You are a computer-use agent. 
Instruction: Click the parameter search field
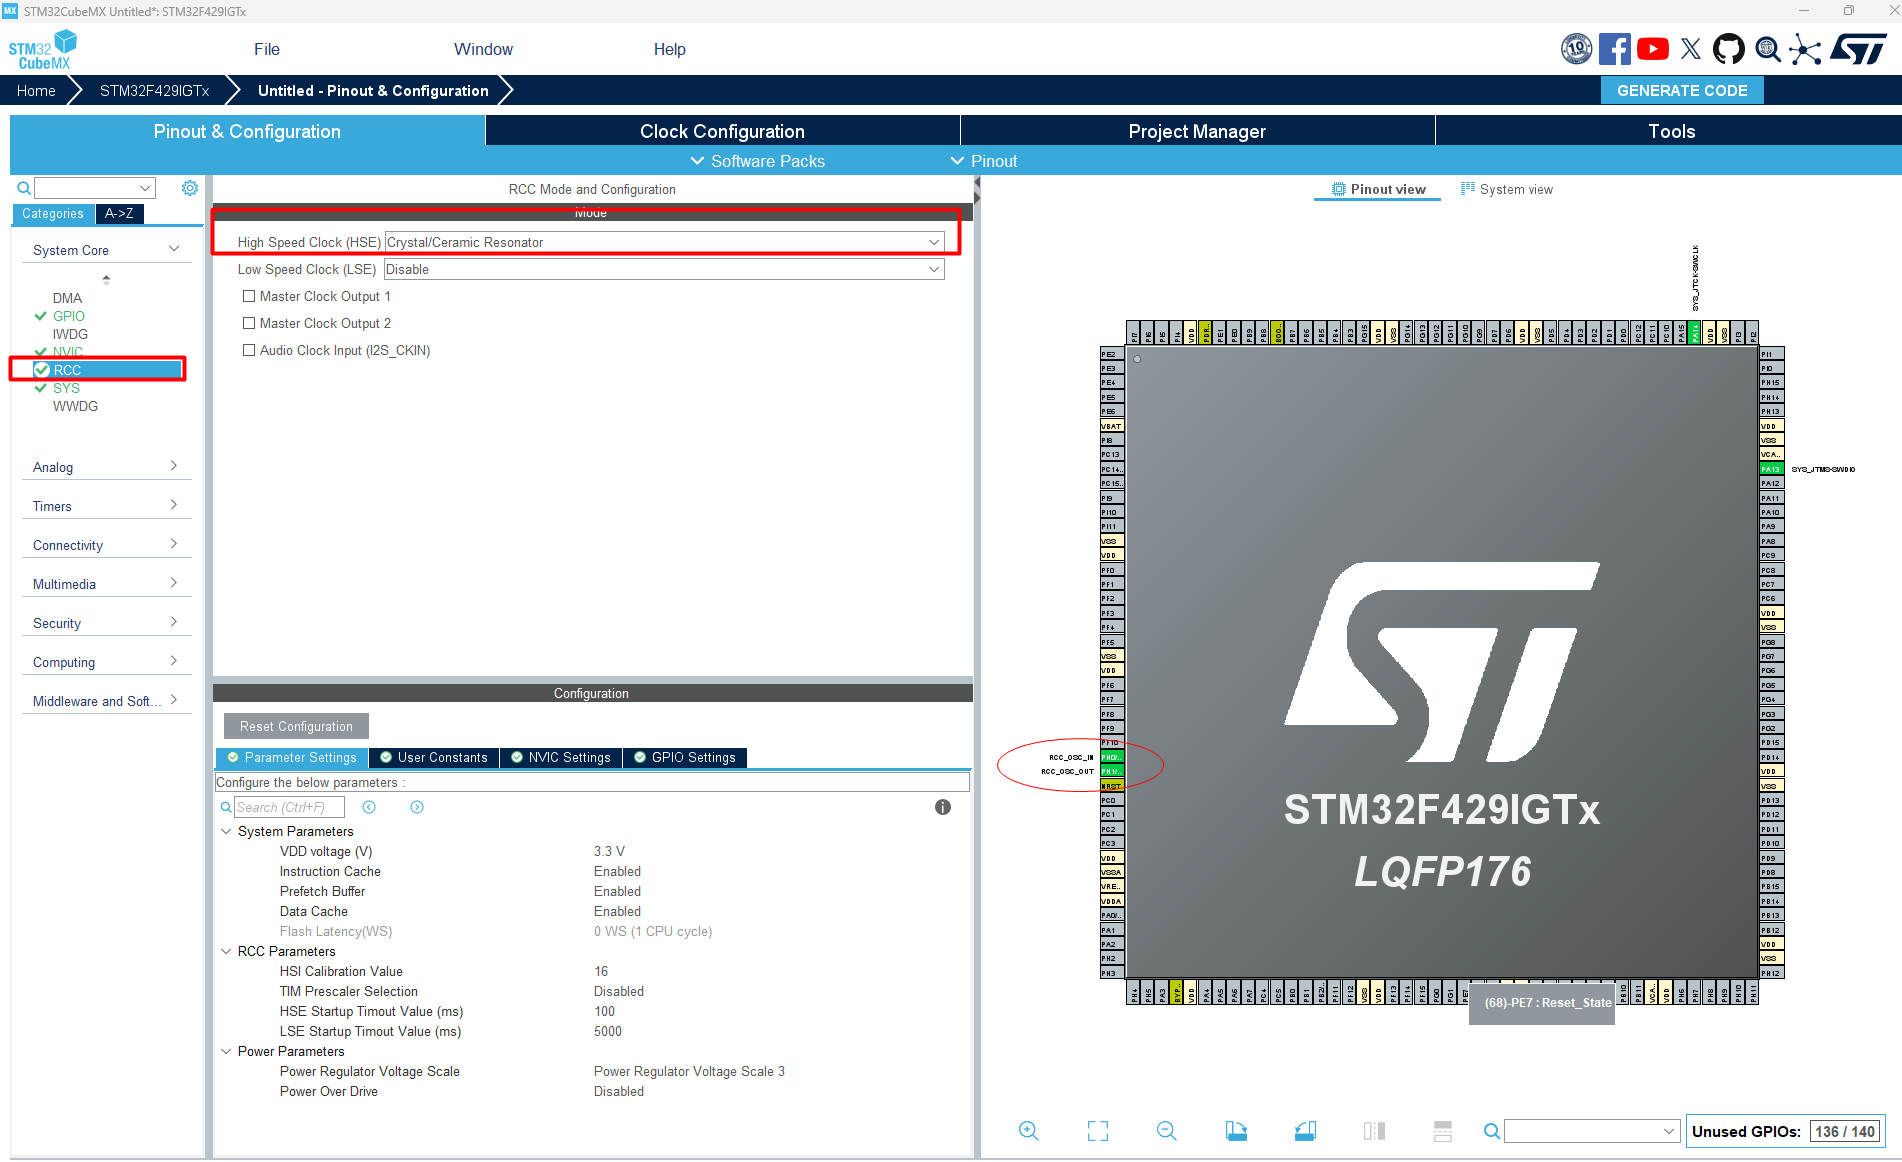click(x=290, y=807)
